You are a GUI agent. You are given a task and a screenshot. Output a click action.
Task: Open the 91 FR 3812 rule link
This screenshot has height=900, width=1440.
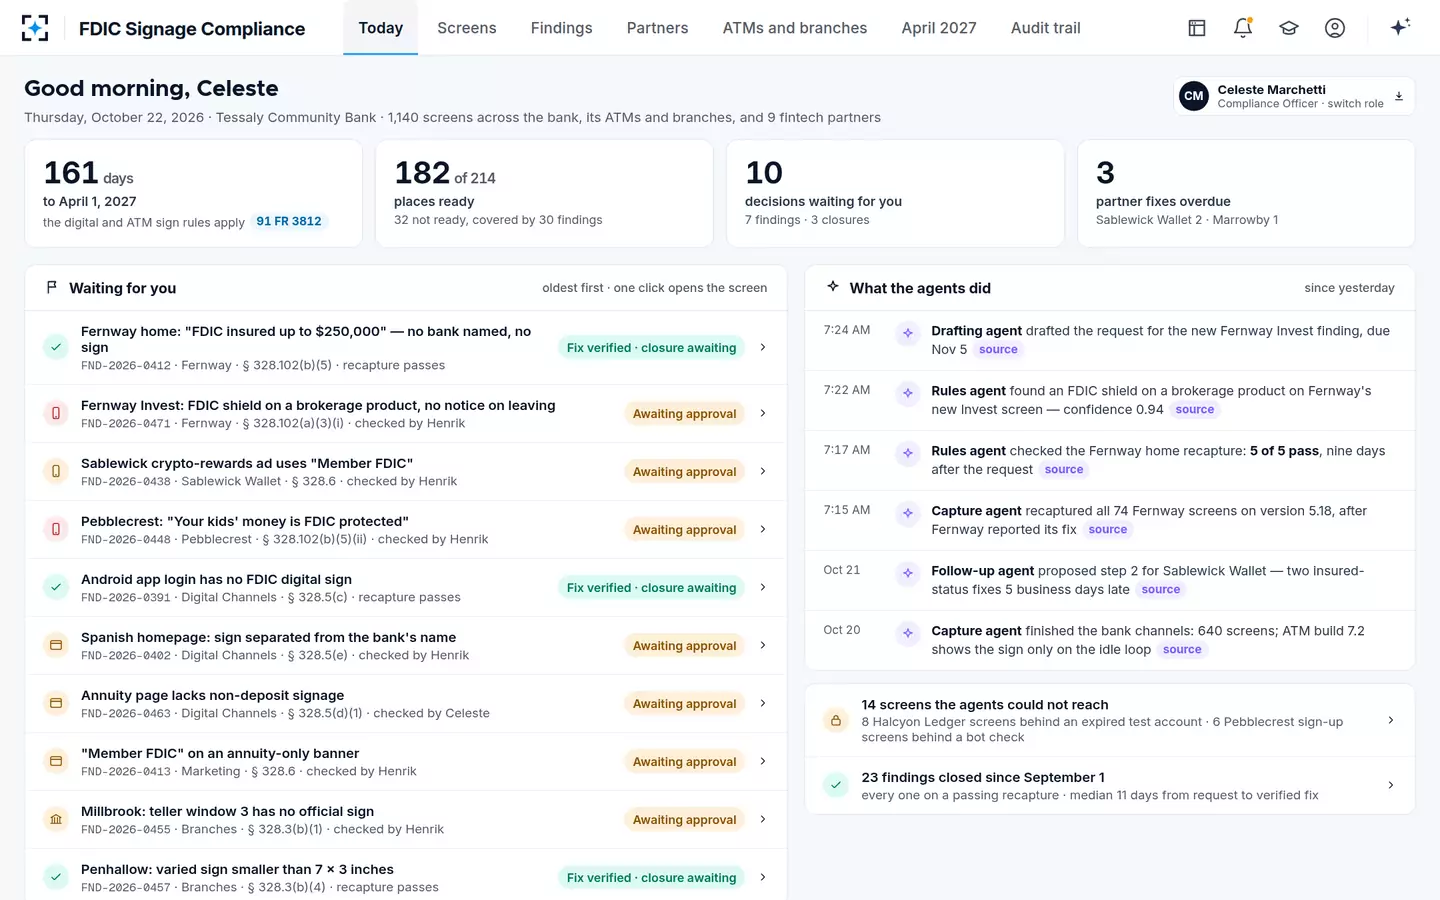289,221
